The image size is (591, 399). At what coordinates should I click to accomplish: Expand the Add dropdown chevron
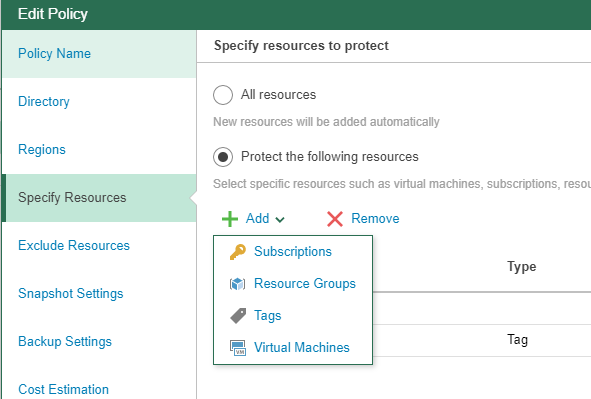(280, 220)
